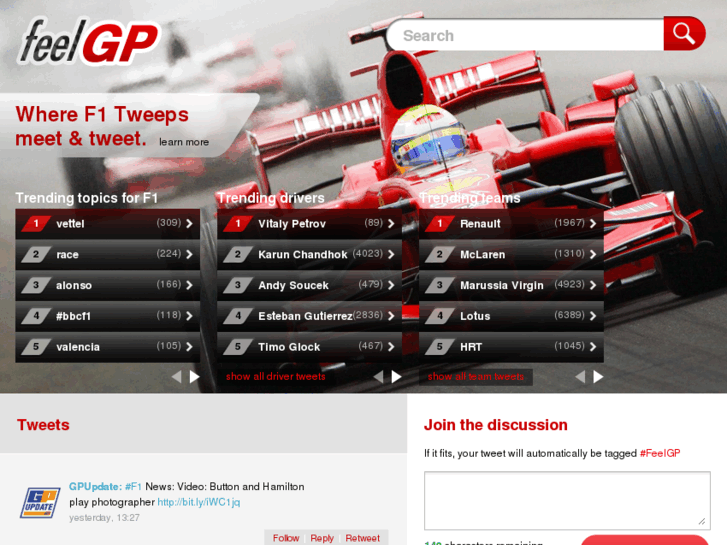Open the chevron next to Esteban Gutierrez
The width and height of the screenshot is (727, 545).
click(391, 316)
